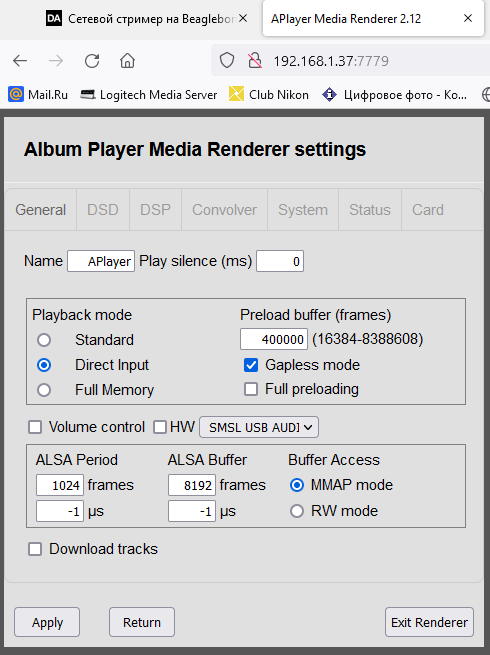Select the Full Memory playback mode
This screenshot has width=490, height=655.
(x=44, y=390)
